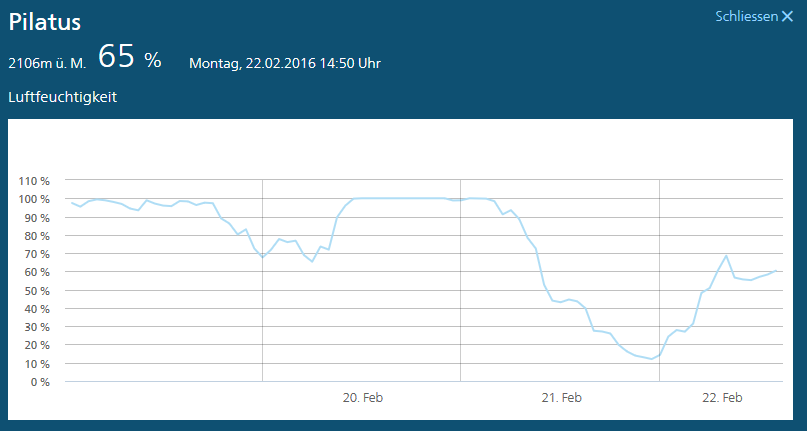Viewport: 807px width, 431px height.
Task: Click the Pilatus station title
Action: pyautogui.click(x=45, y=22)
